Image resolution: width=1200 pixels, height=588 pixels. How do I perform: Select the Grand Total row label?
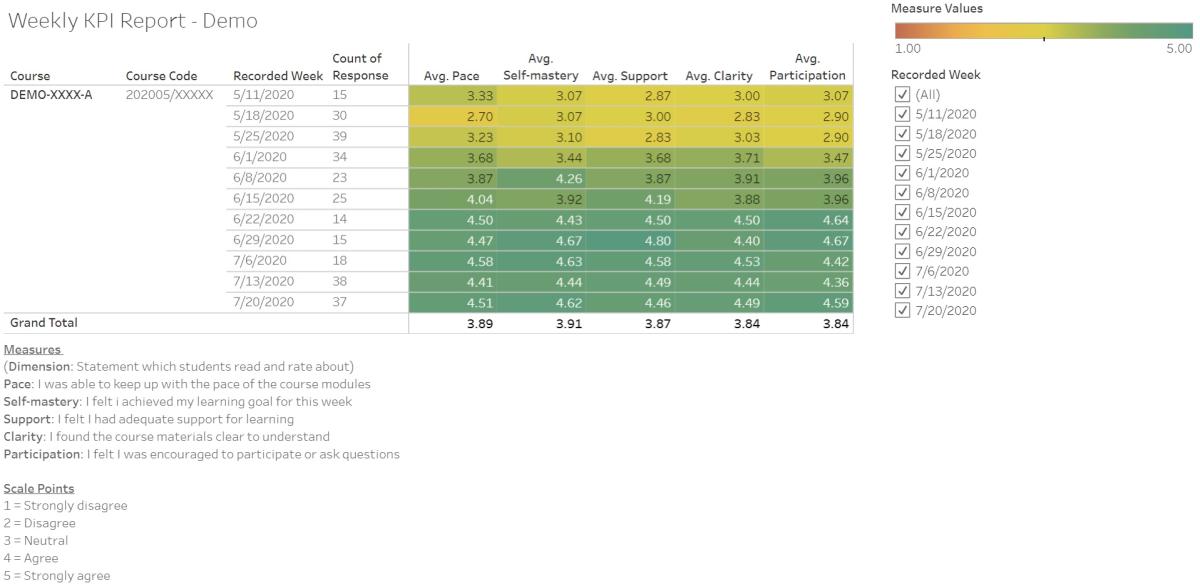[x=45, y=324]
